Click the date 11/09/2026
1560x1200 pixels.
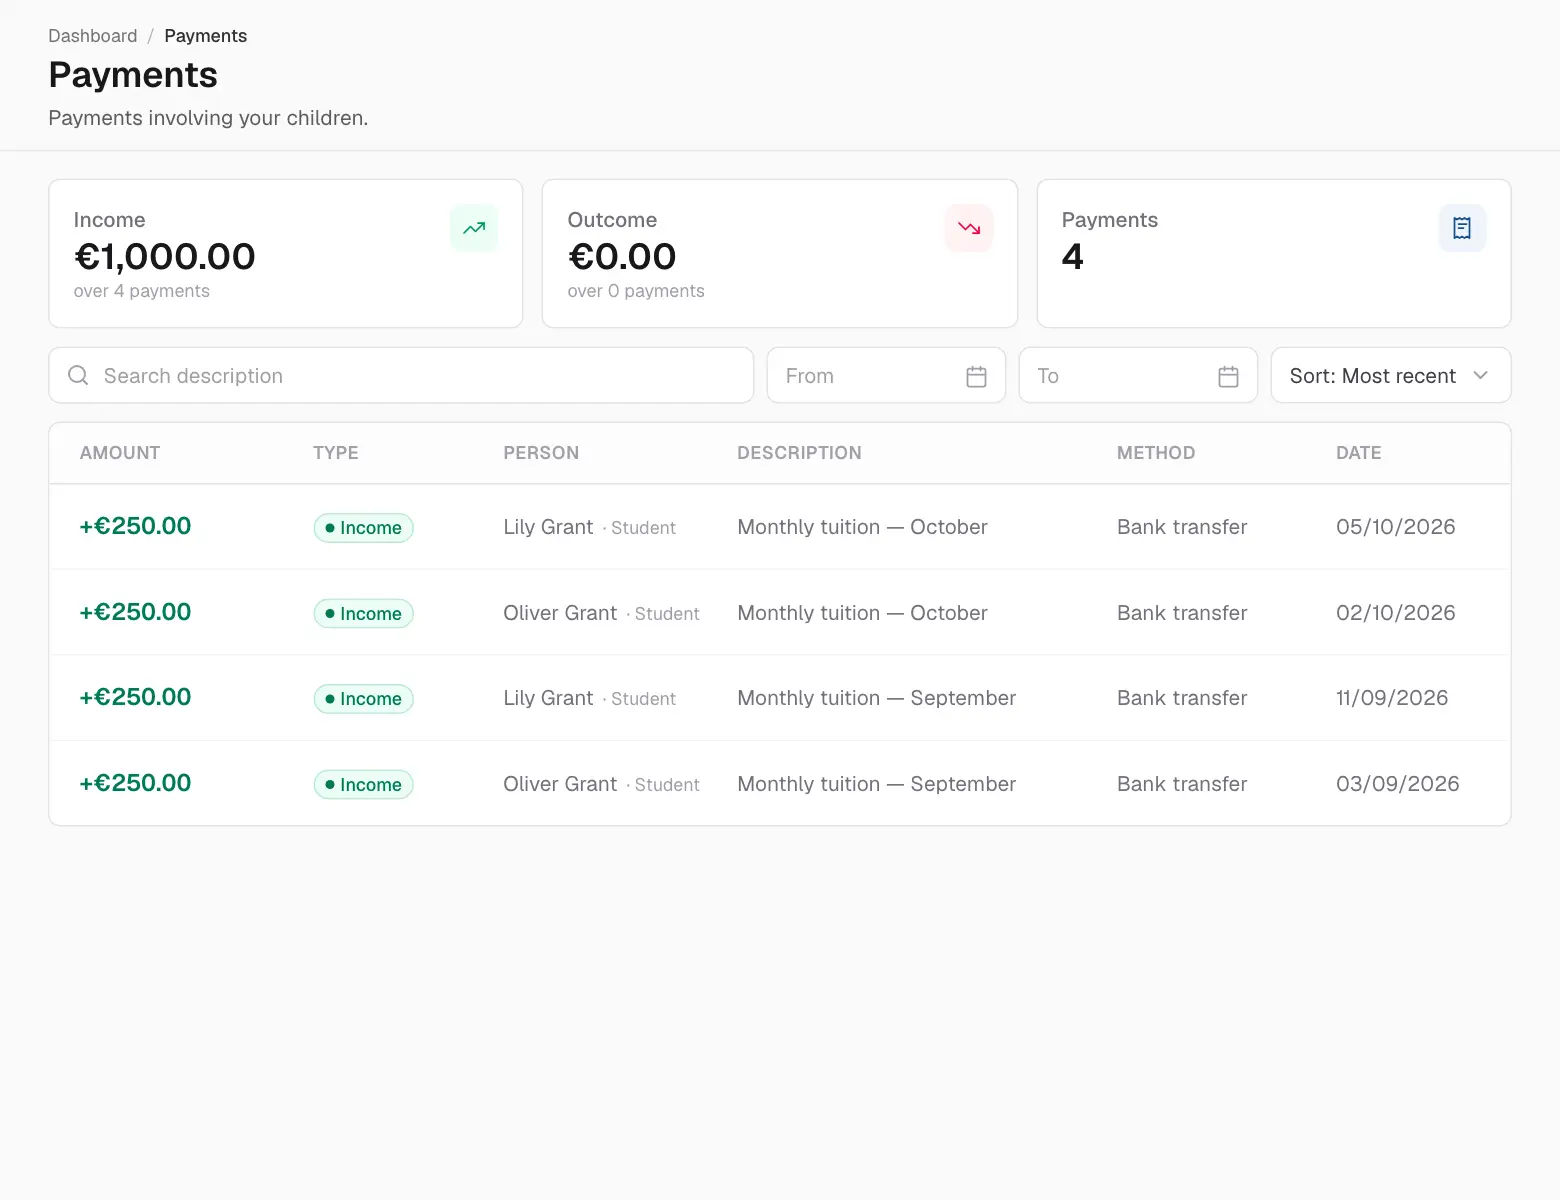click(1392, 698)
